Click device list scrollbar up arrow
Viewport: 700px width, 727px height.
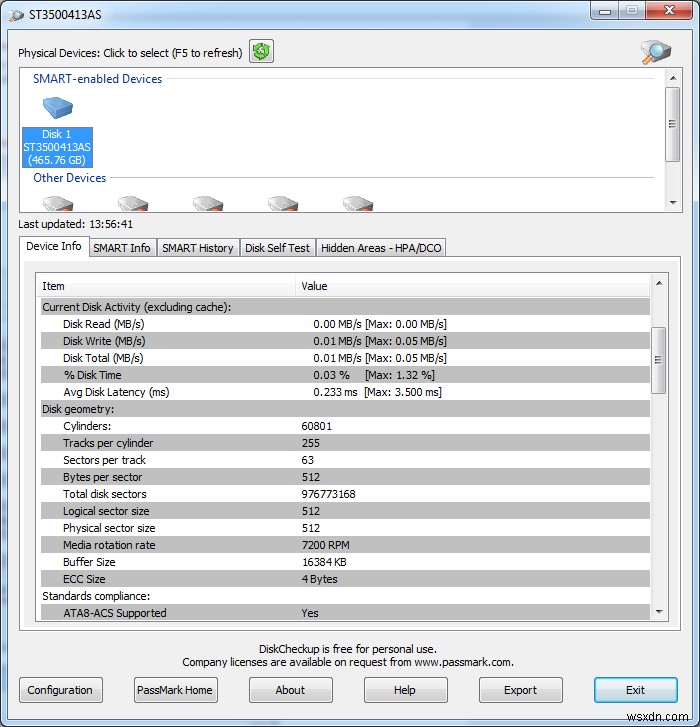click(x=673, y=78)
